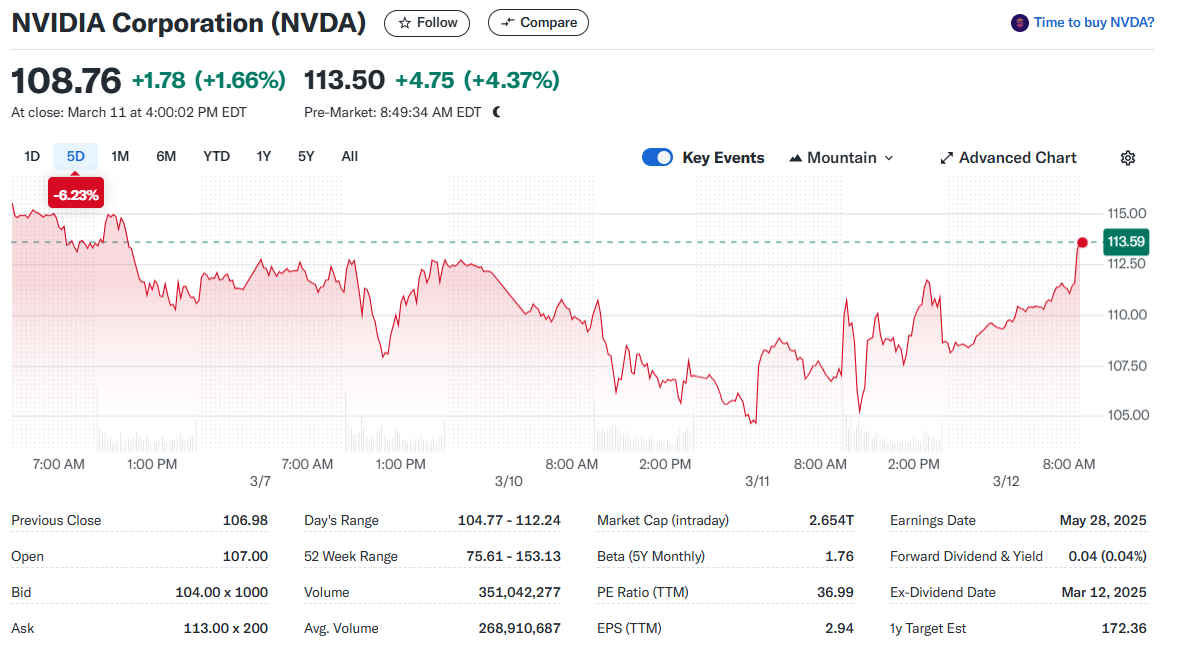Click the +4.75 (+4.37%) pre-market change
The height and width of the screenshot is (650, 1178).
pos(478,80)
